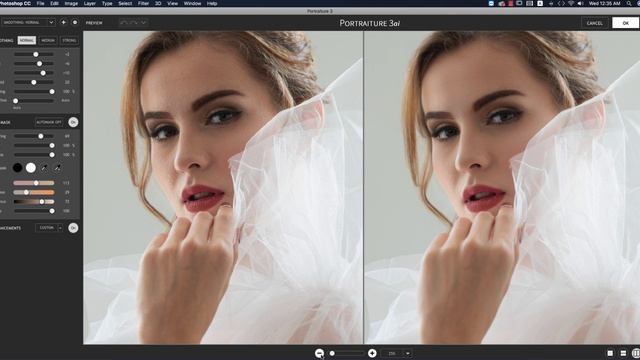Image resolution: width=640 pixels, height=360 pixels.
Task: Pick the left mask eyedropper tool
Action: (44, 167)
